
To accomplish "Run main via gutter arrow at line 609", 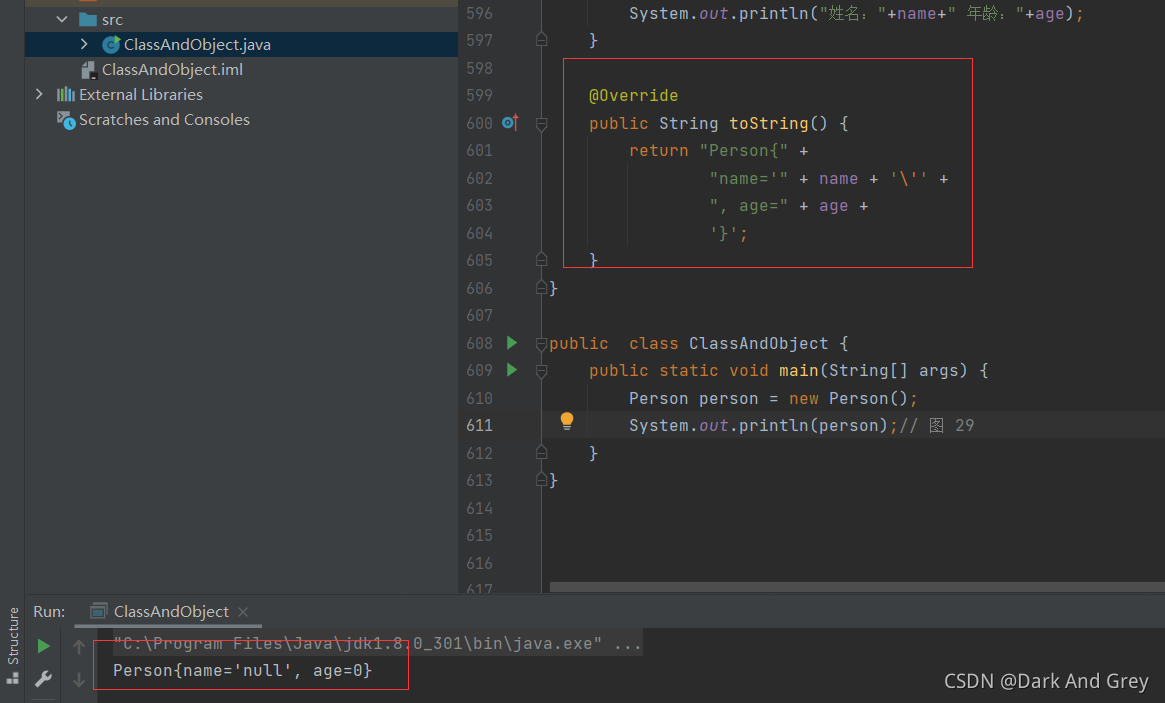I will click(512, 370).
